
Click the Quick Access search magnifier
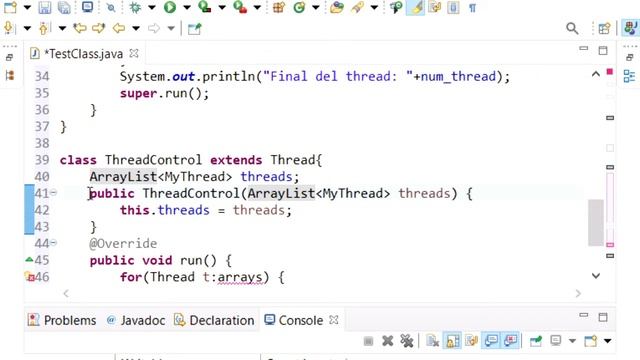(572, 28)
